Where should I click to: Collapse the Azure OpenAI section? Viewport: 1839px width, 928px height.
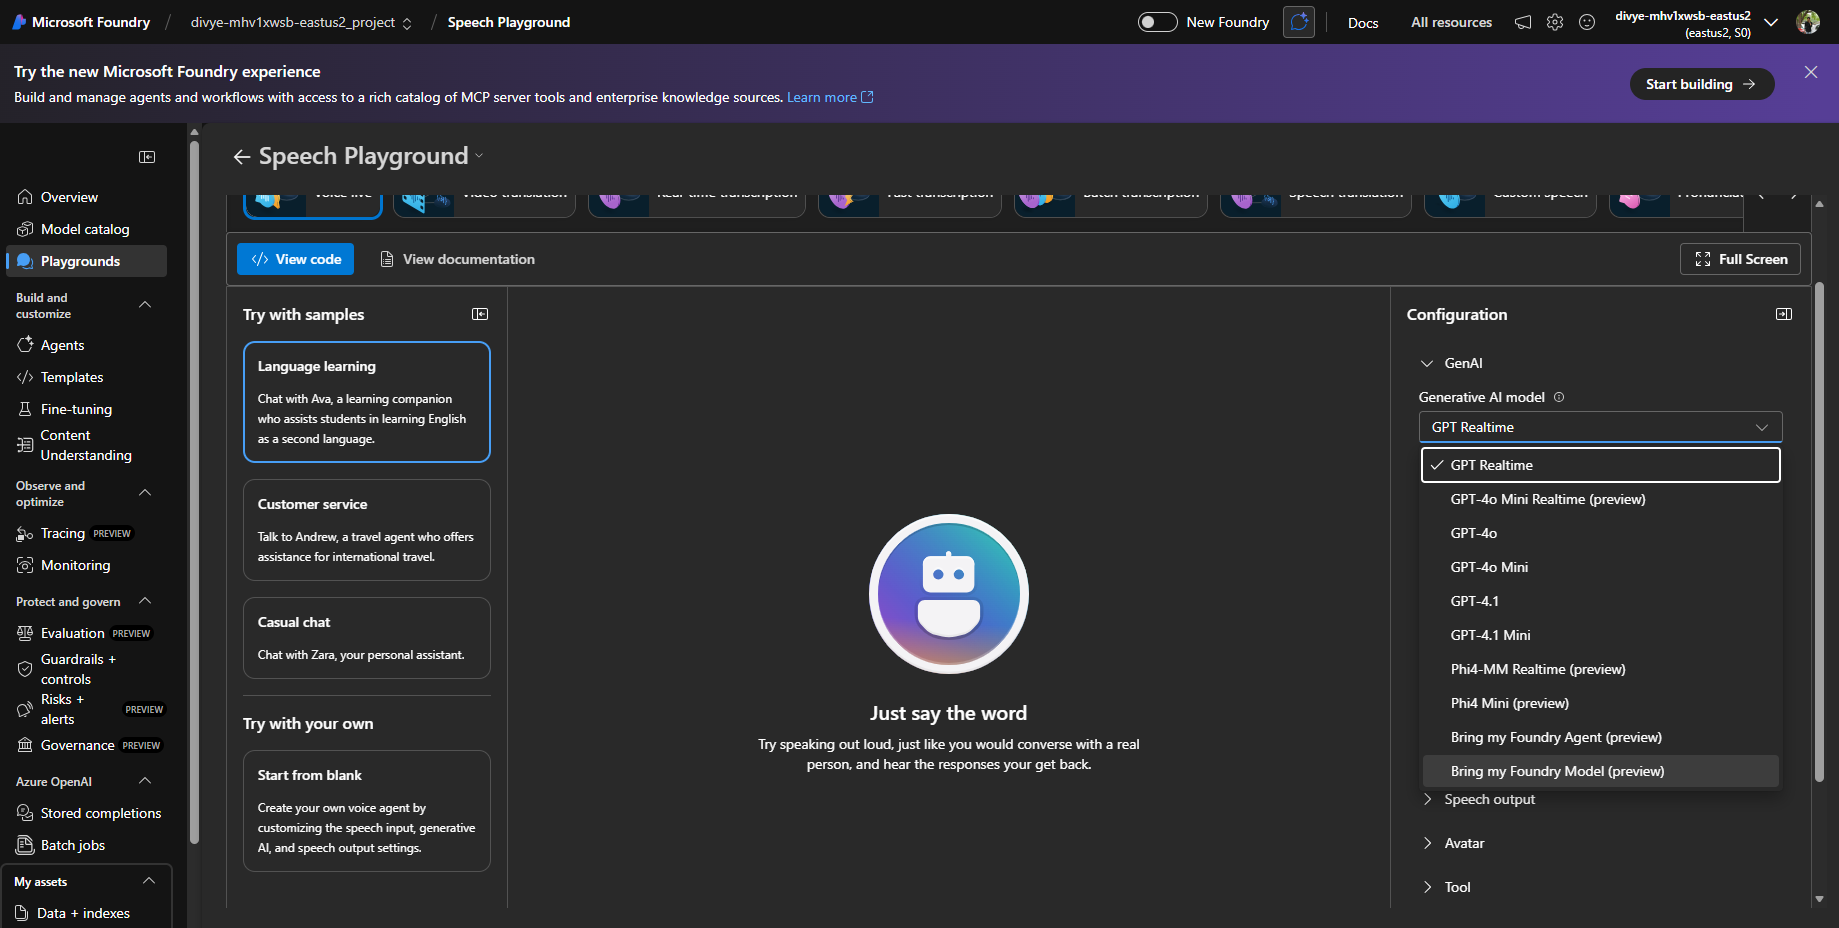coord(145,781)
